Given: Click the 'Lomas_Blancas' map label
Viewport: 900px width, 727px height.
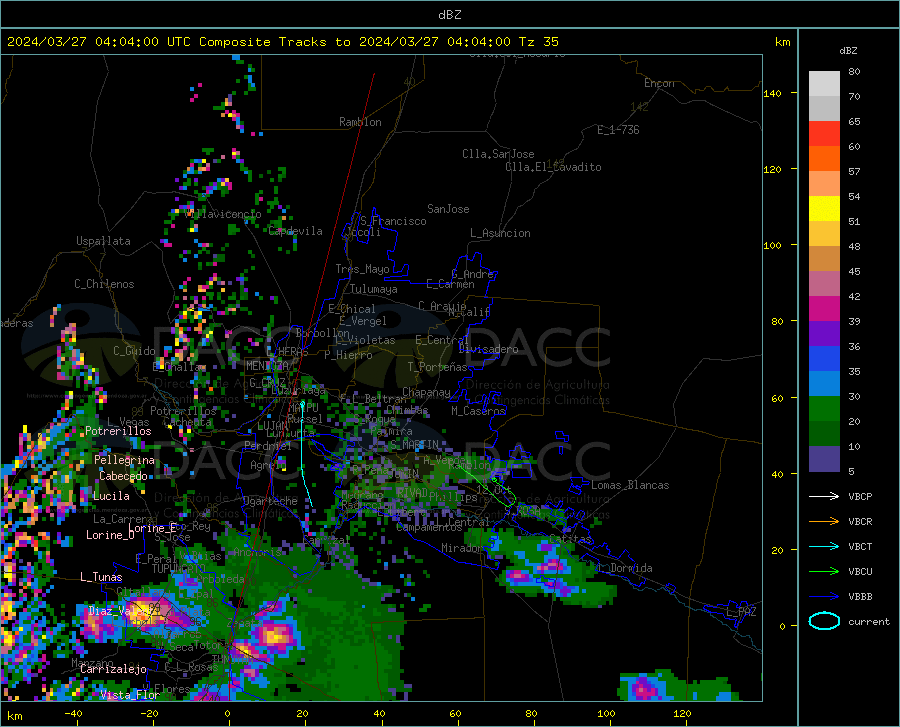Looking at the screenshot, I should [x=630, y=485].
